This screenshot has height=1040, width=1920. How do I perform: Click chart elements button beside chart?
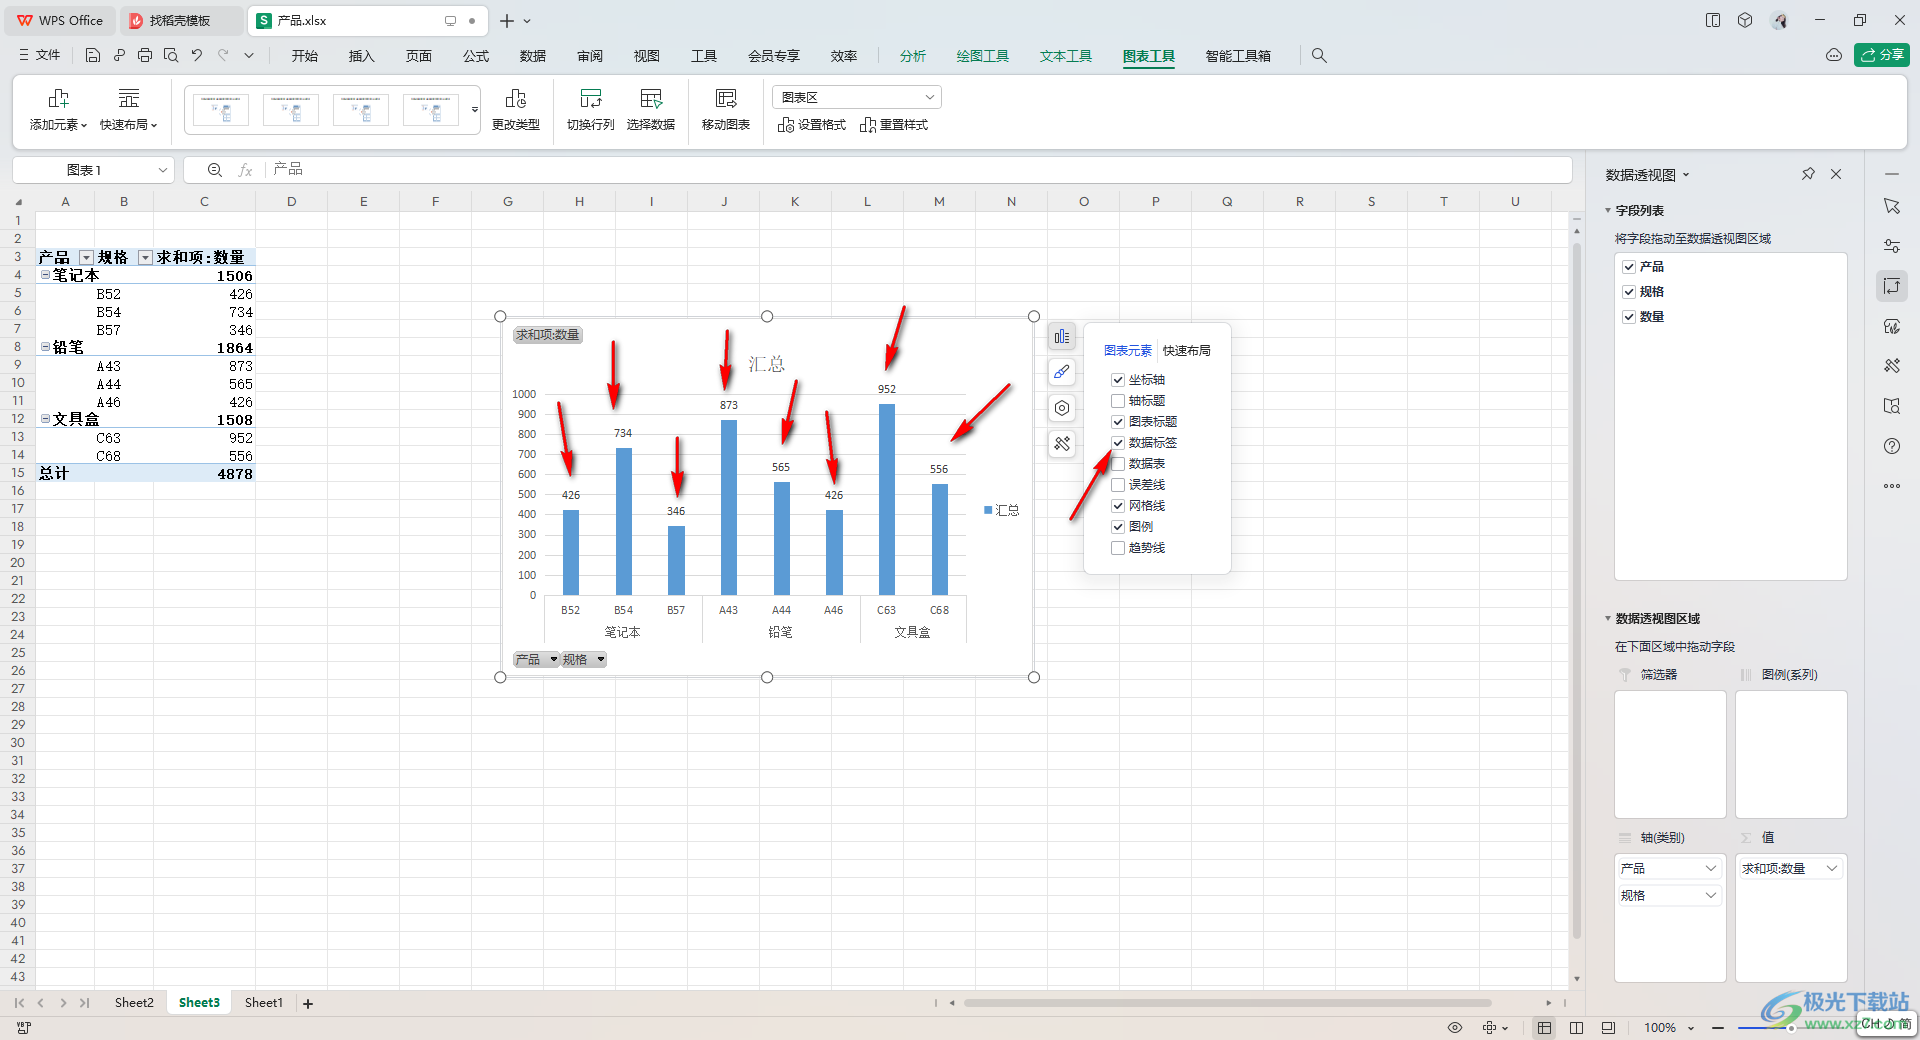tap(1062, 337)
